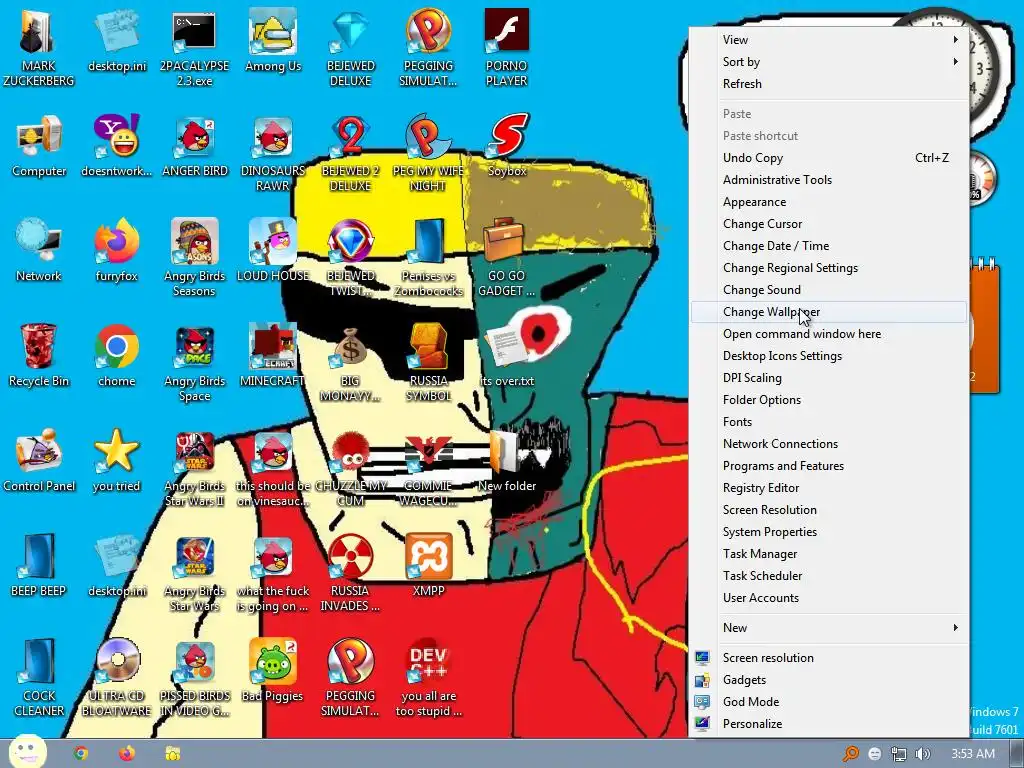Select the its over.txt file
Image resolution: width=1024 pixels, height=768 pixels.
[507, 355]
